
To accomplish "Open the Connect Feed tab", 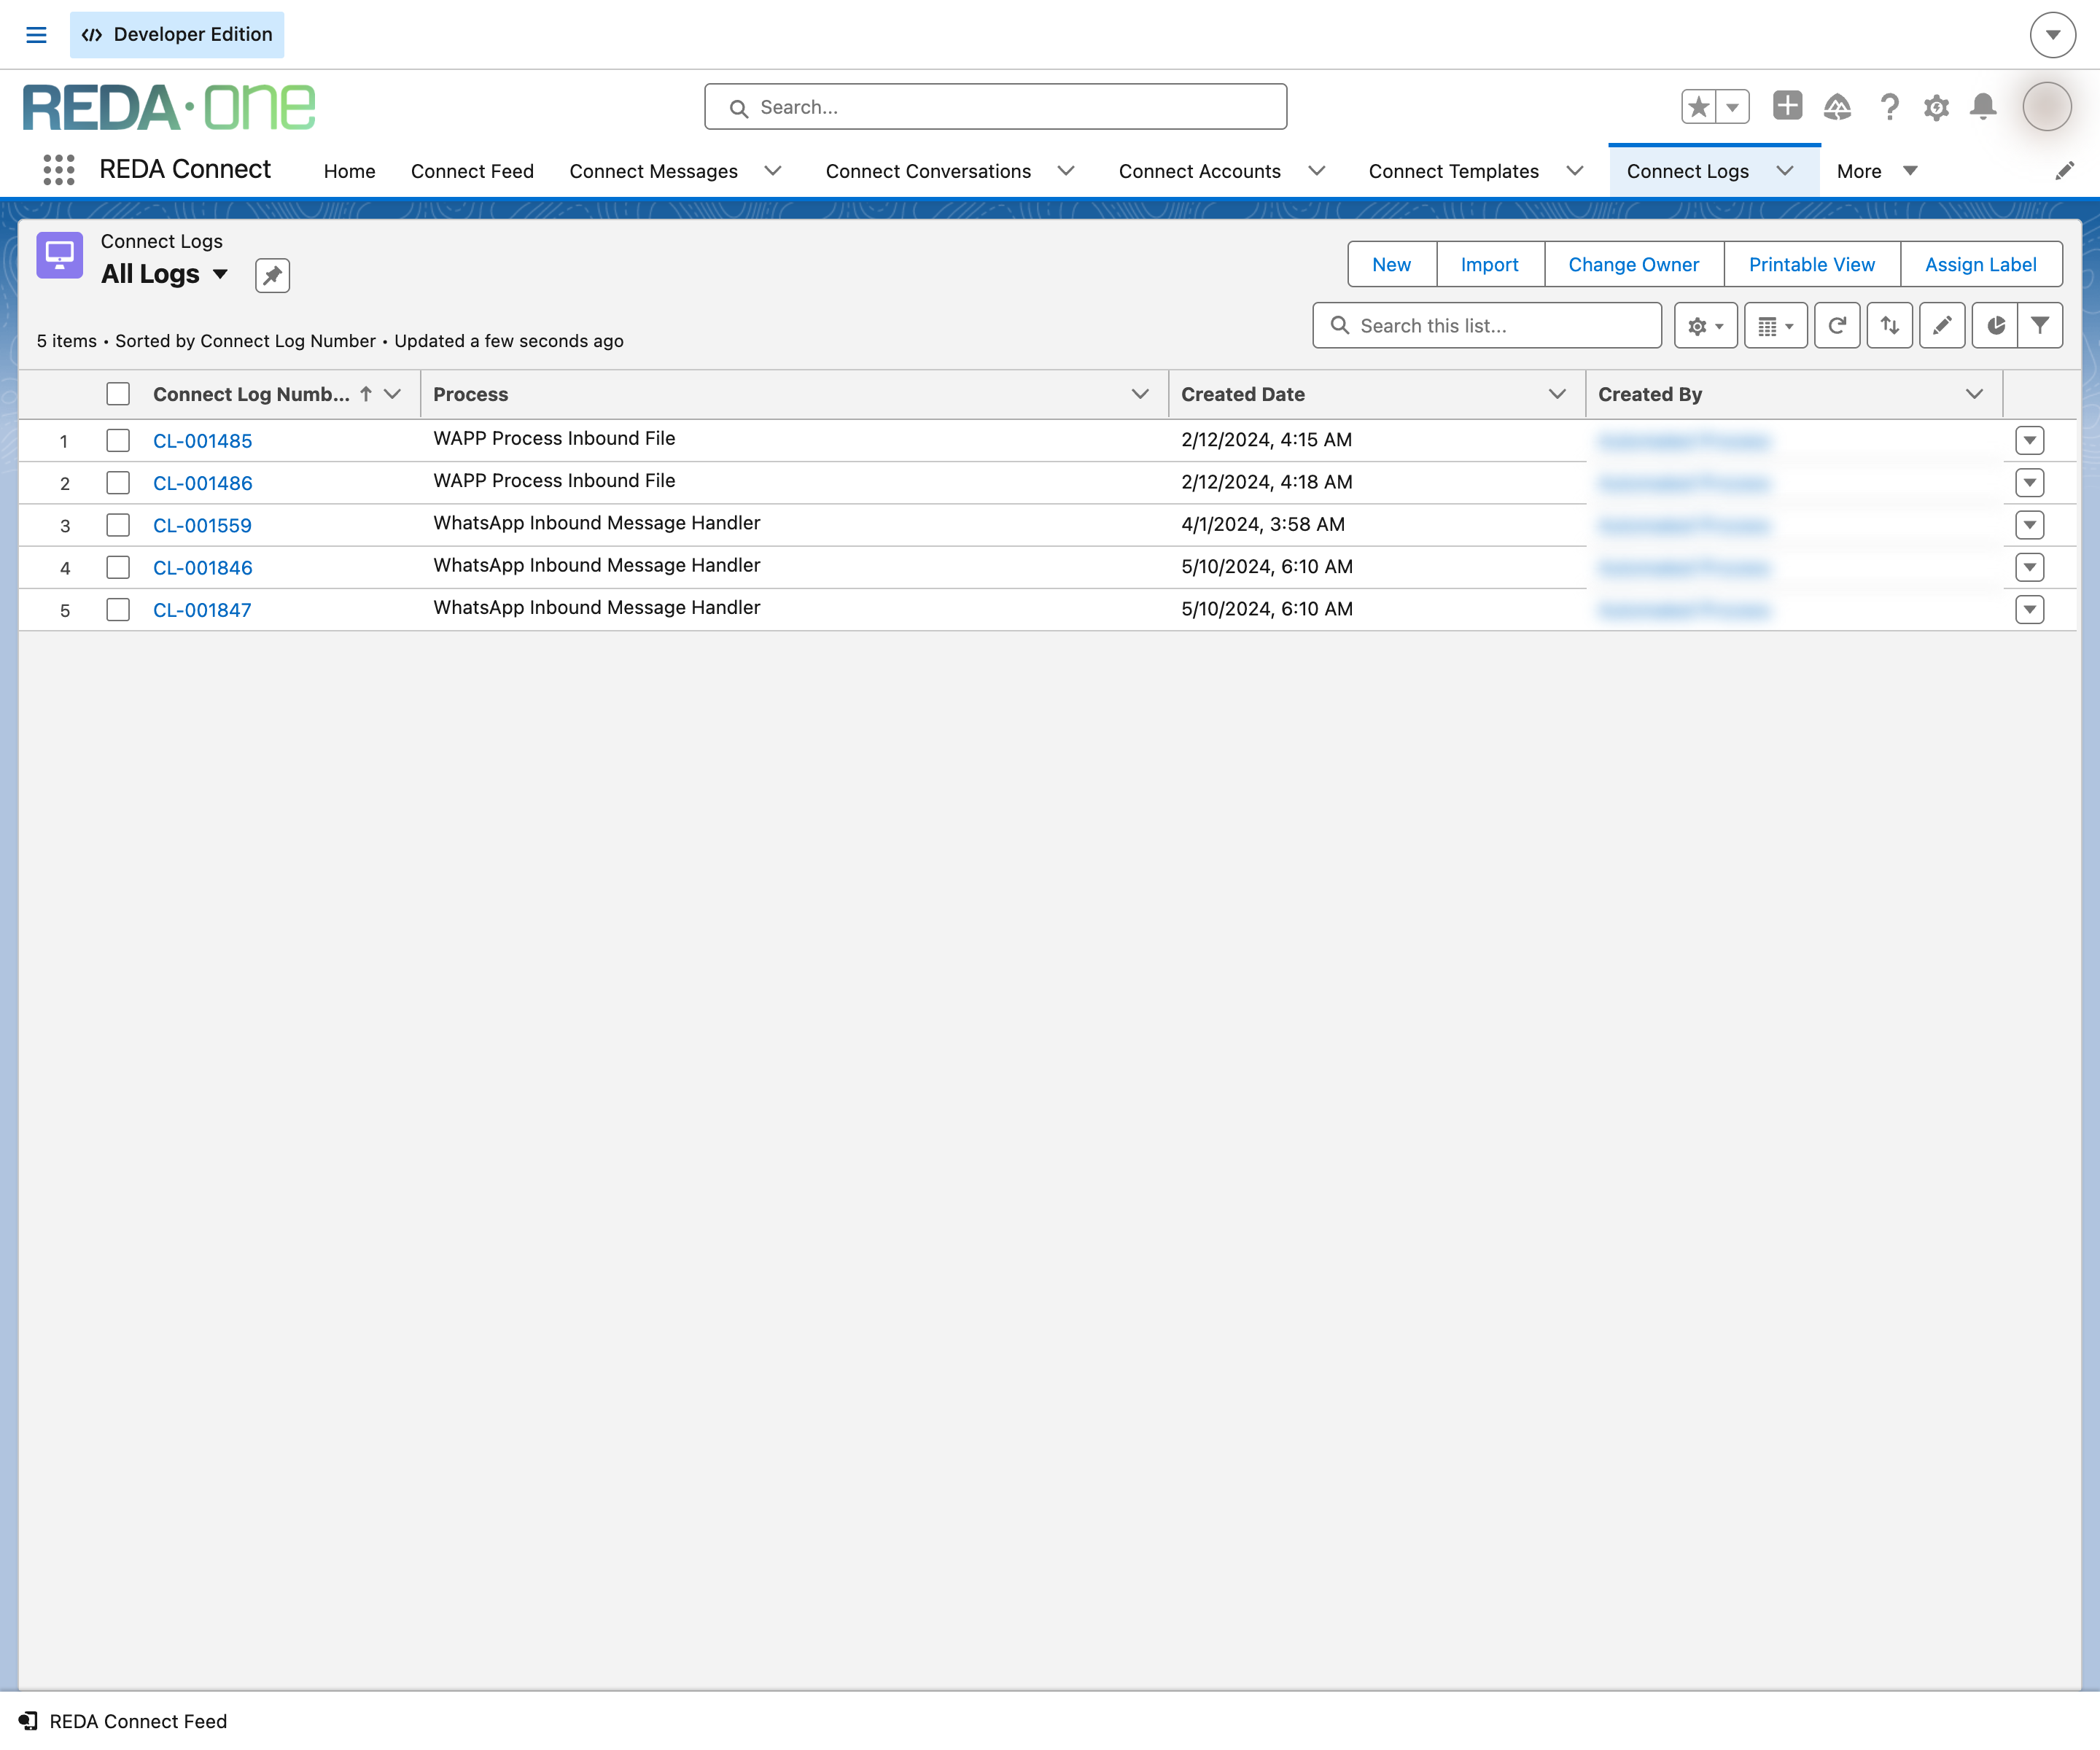I will click(472, 171).
